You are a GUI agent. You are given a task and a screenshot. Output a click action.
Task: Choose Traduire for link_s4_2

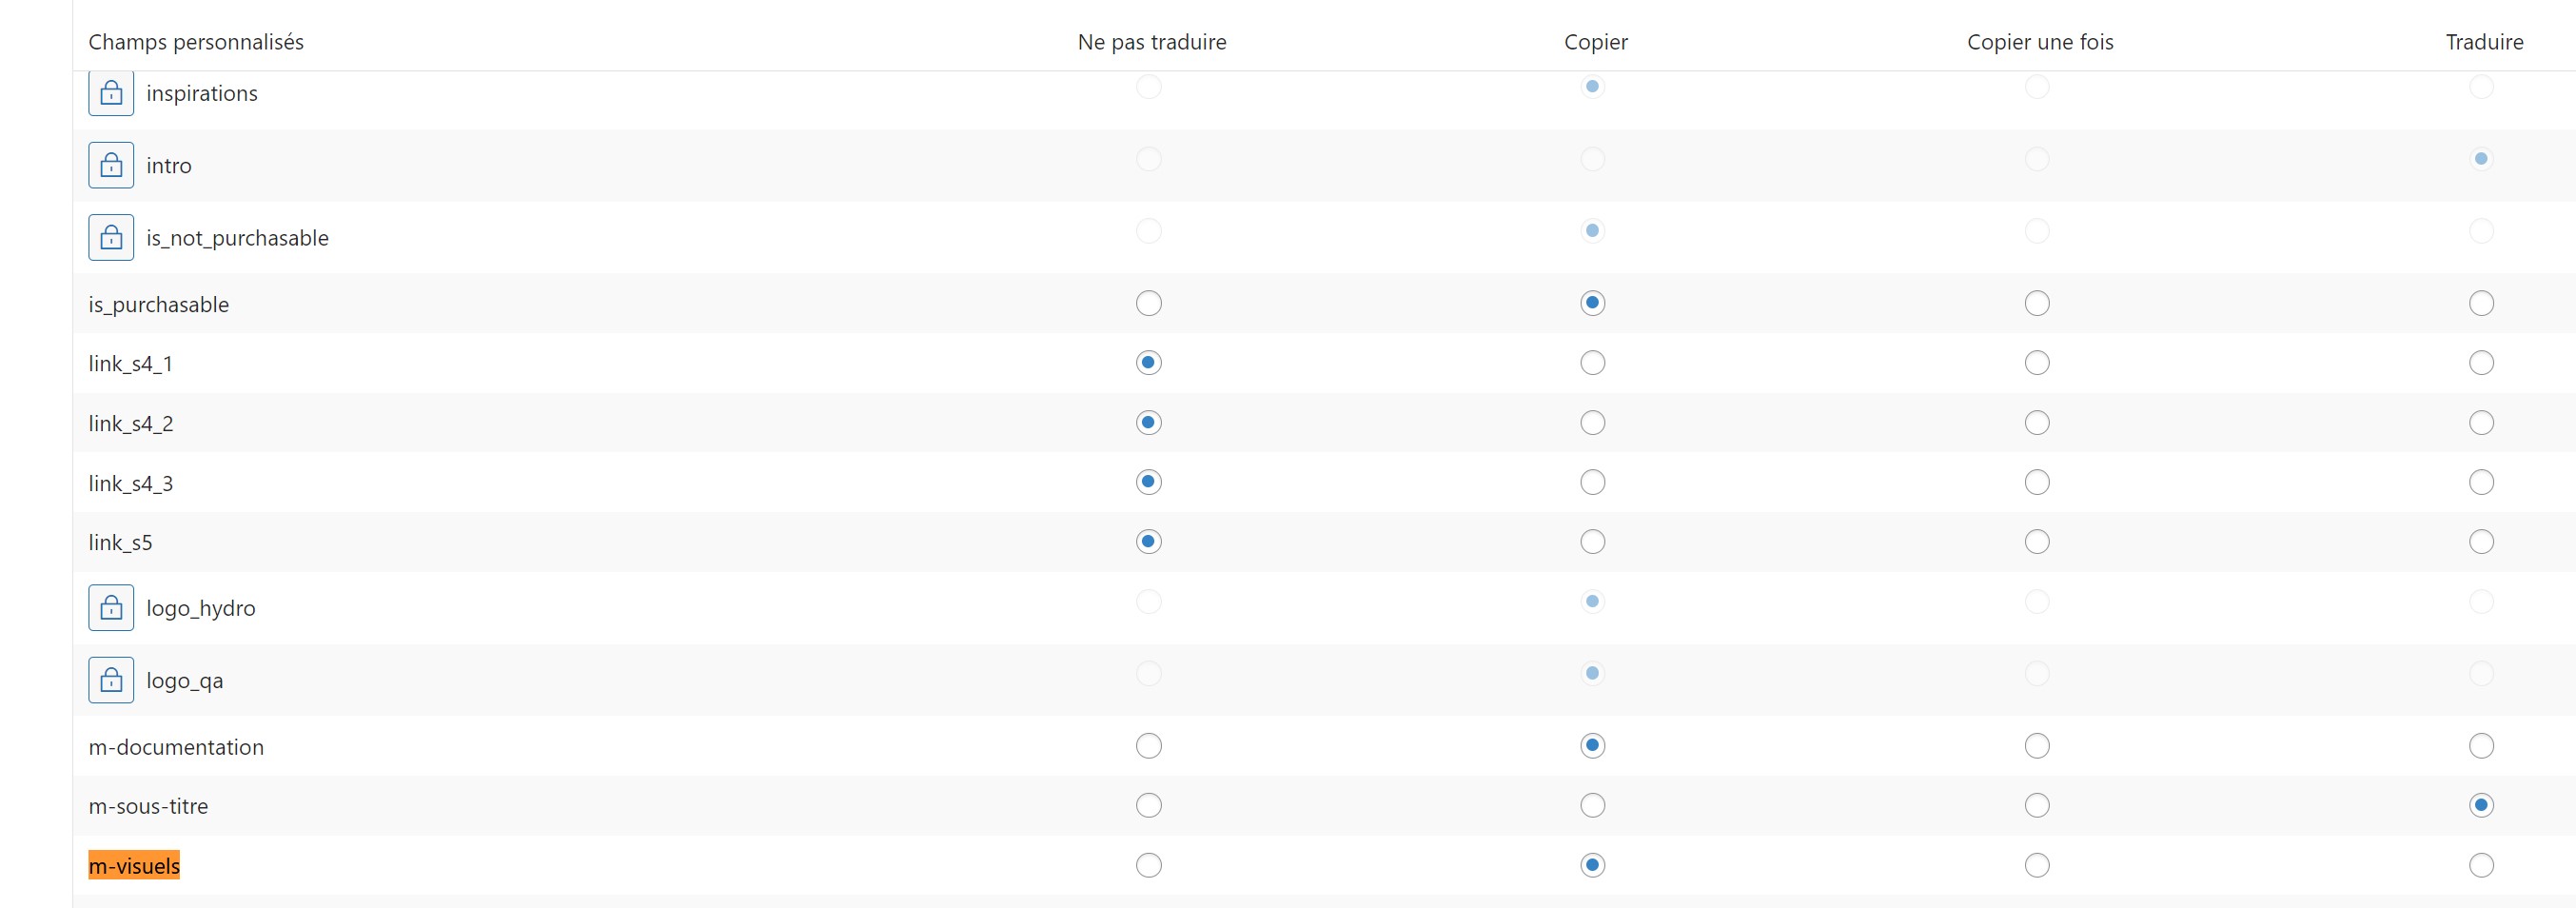click(x=2481, y=422)
